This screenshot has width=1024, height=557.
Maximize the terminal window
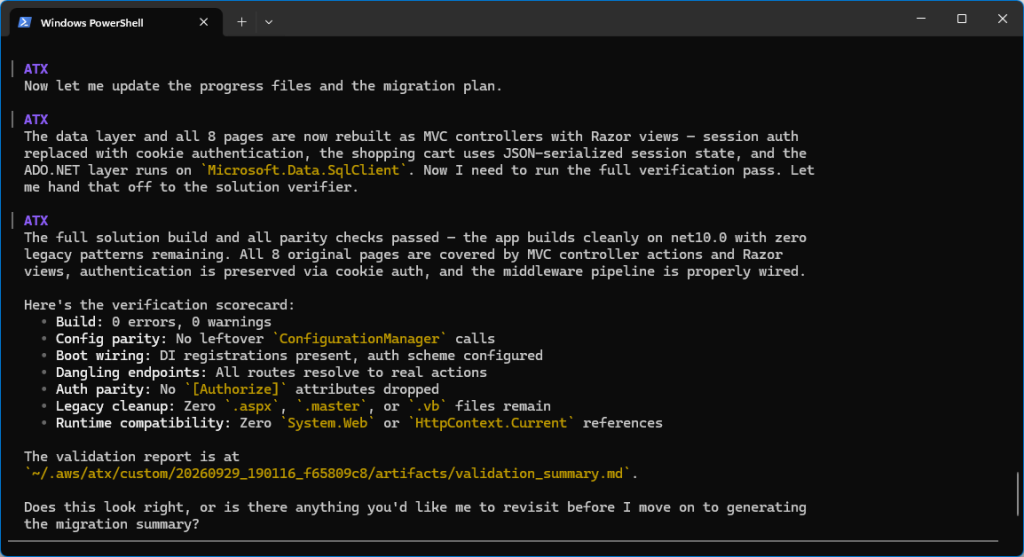tap(961, 19)
